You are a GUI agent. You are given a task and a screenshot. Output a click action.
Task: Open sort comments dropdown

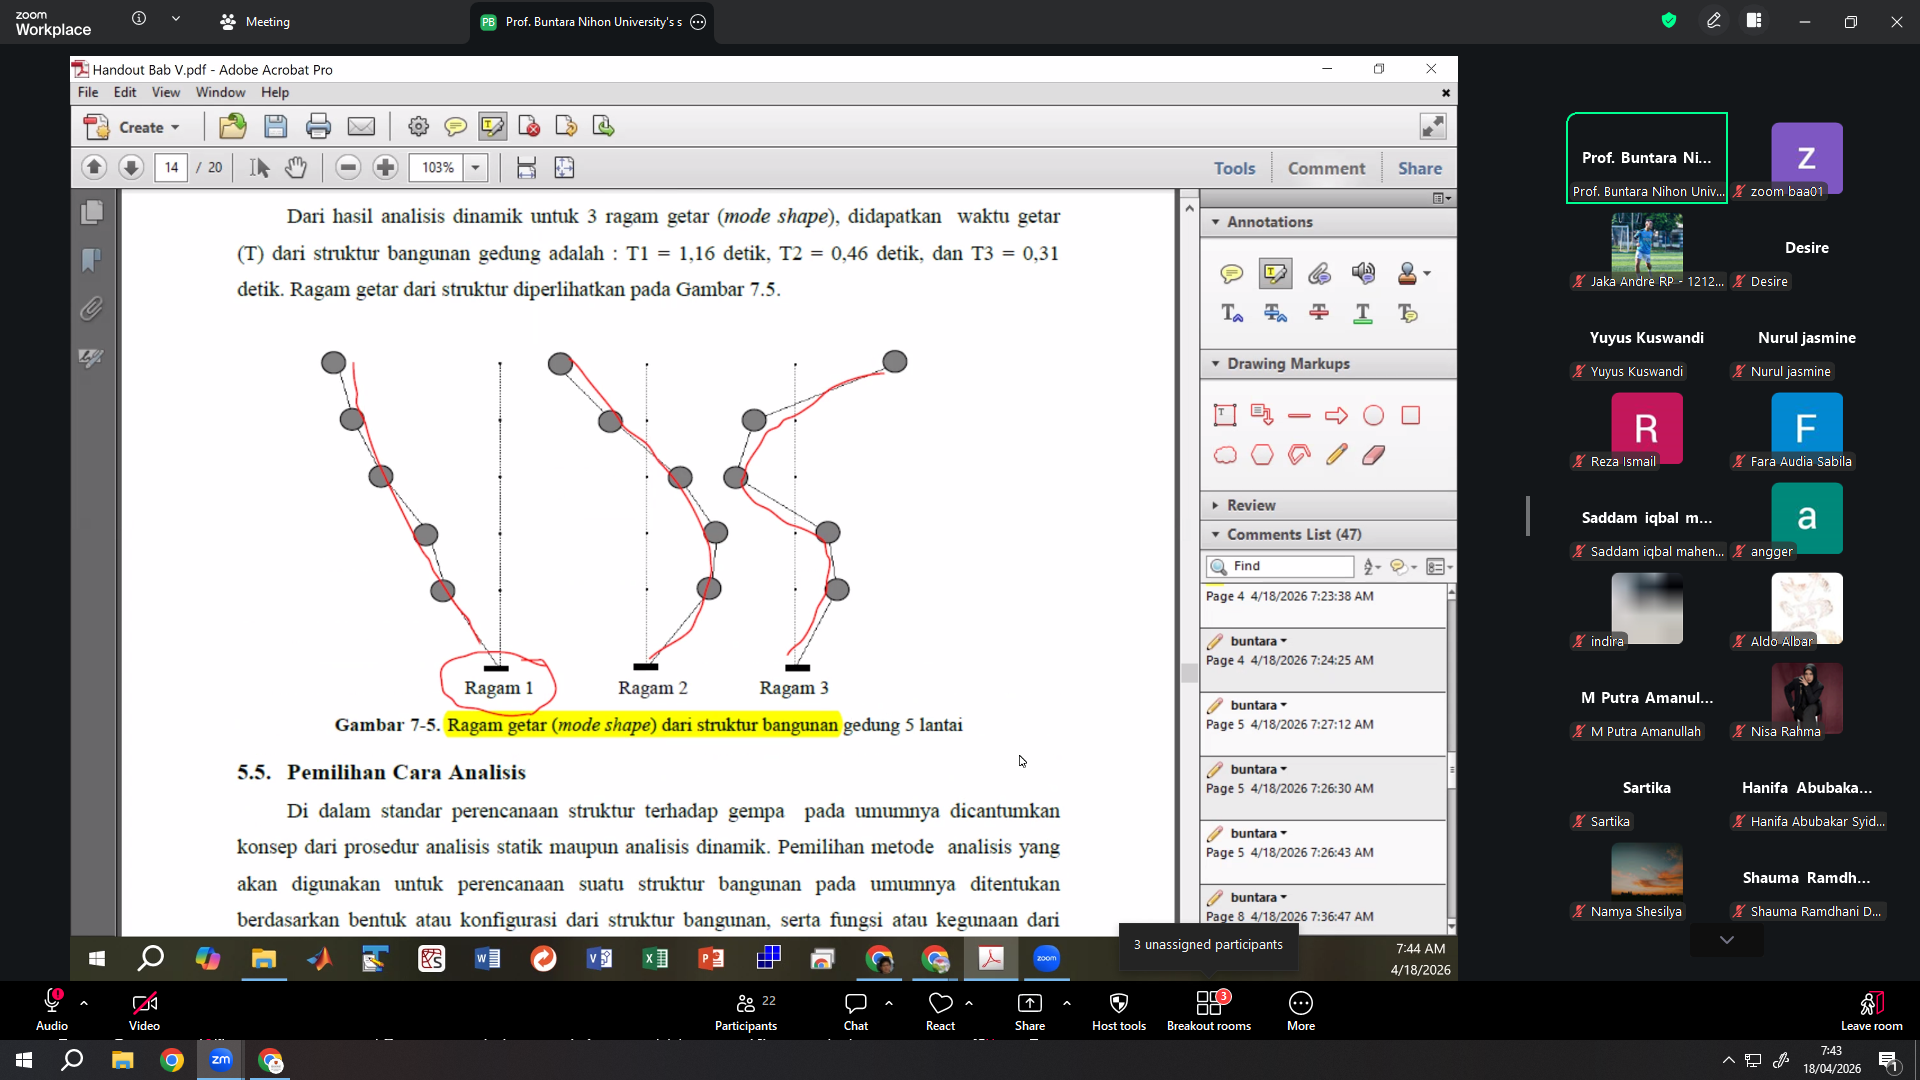coord(1372,567)
